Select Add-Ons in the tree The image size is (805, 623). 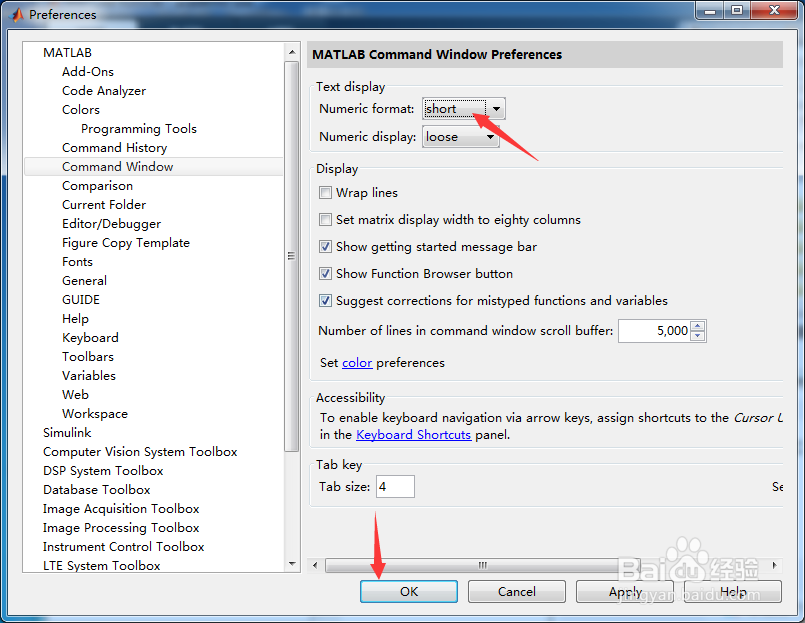88,72
